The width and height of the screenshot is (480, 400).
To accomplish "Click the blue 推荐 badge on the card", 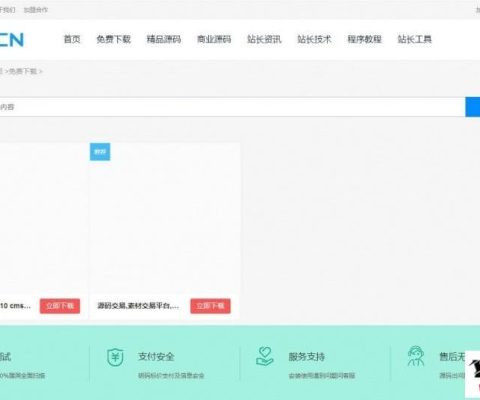I will pyautogui.click(x=100, y=152).
